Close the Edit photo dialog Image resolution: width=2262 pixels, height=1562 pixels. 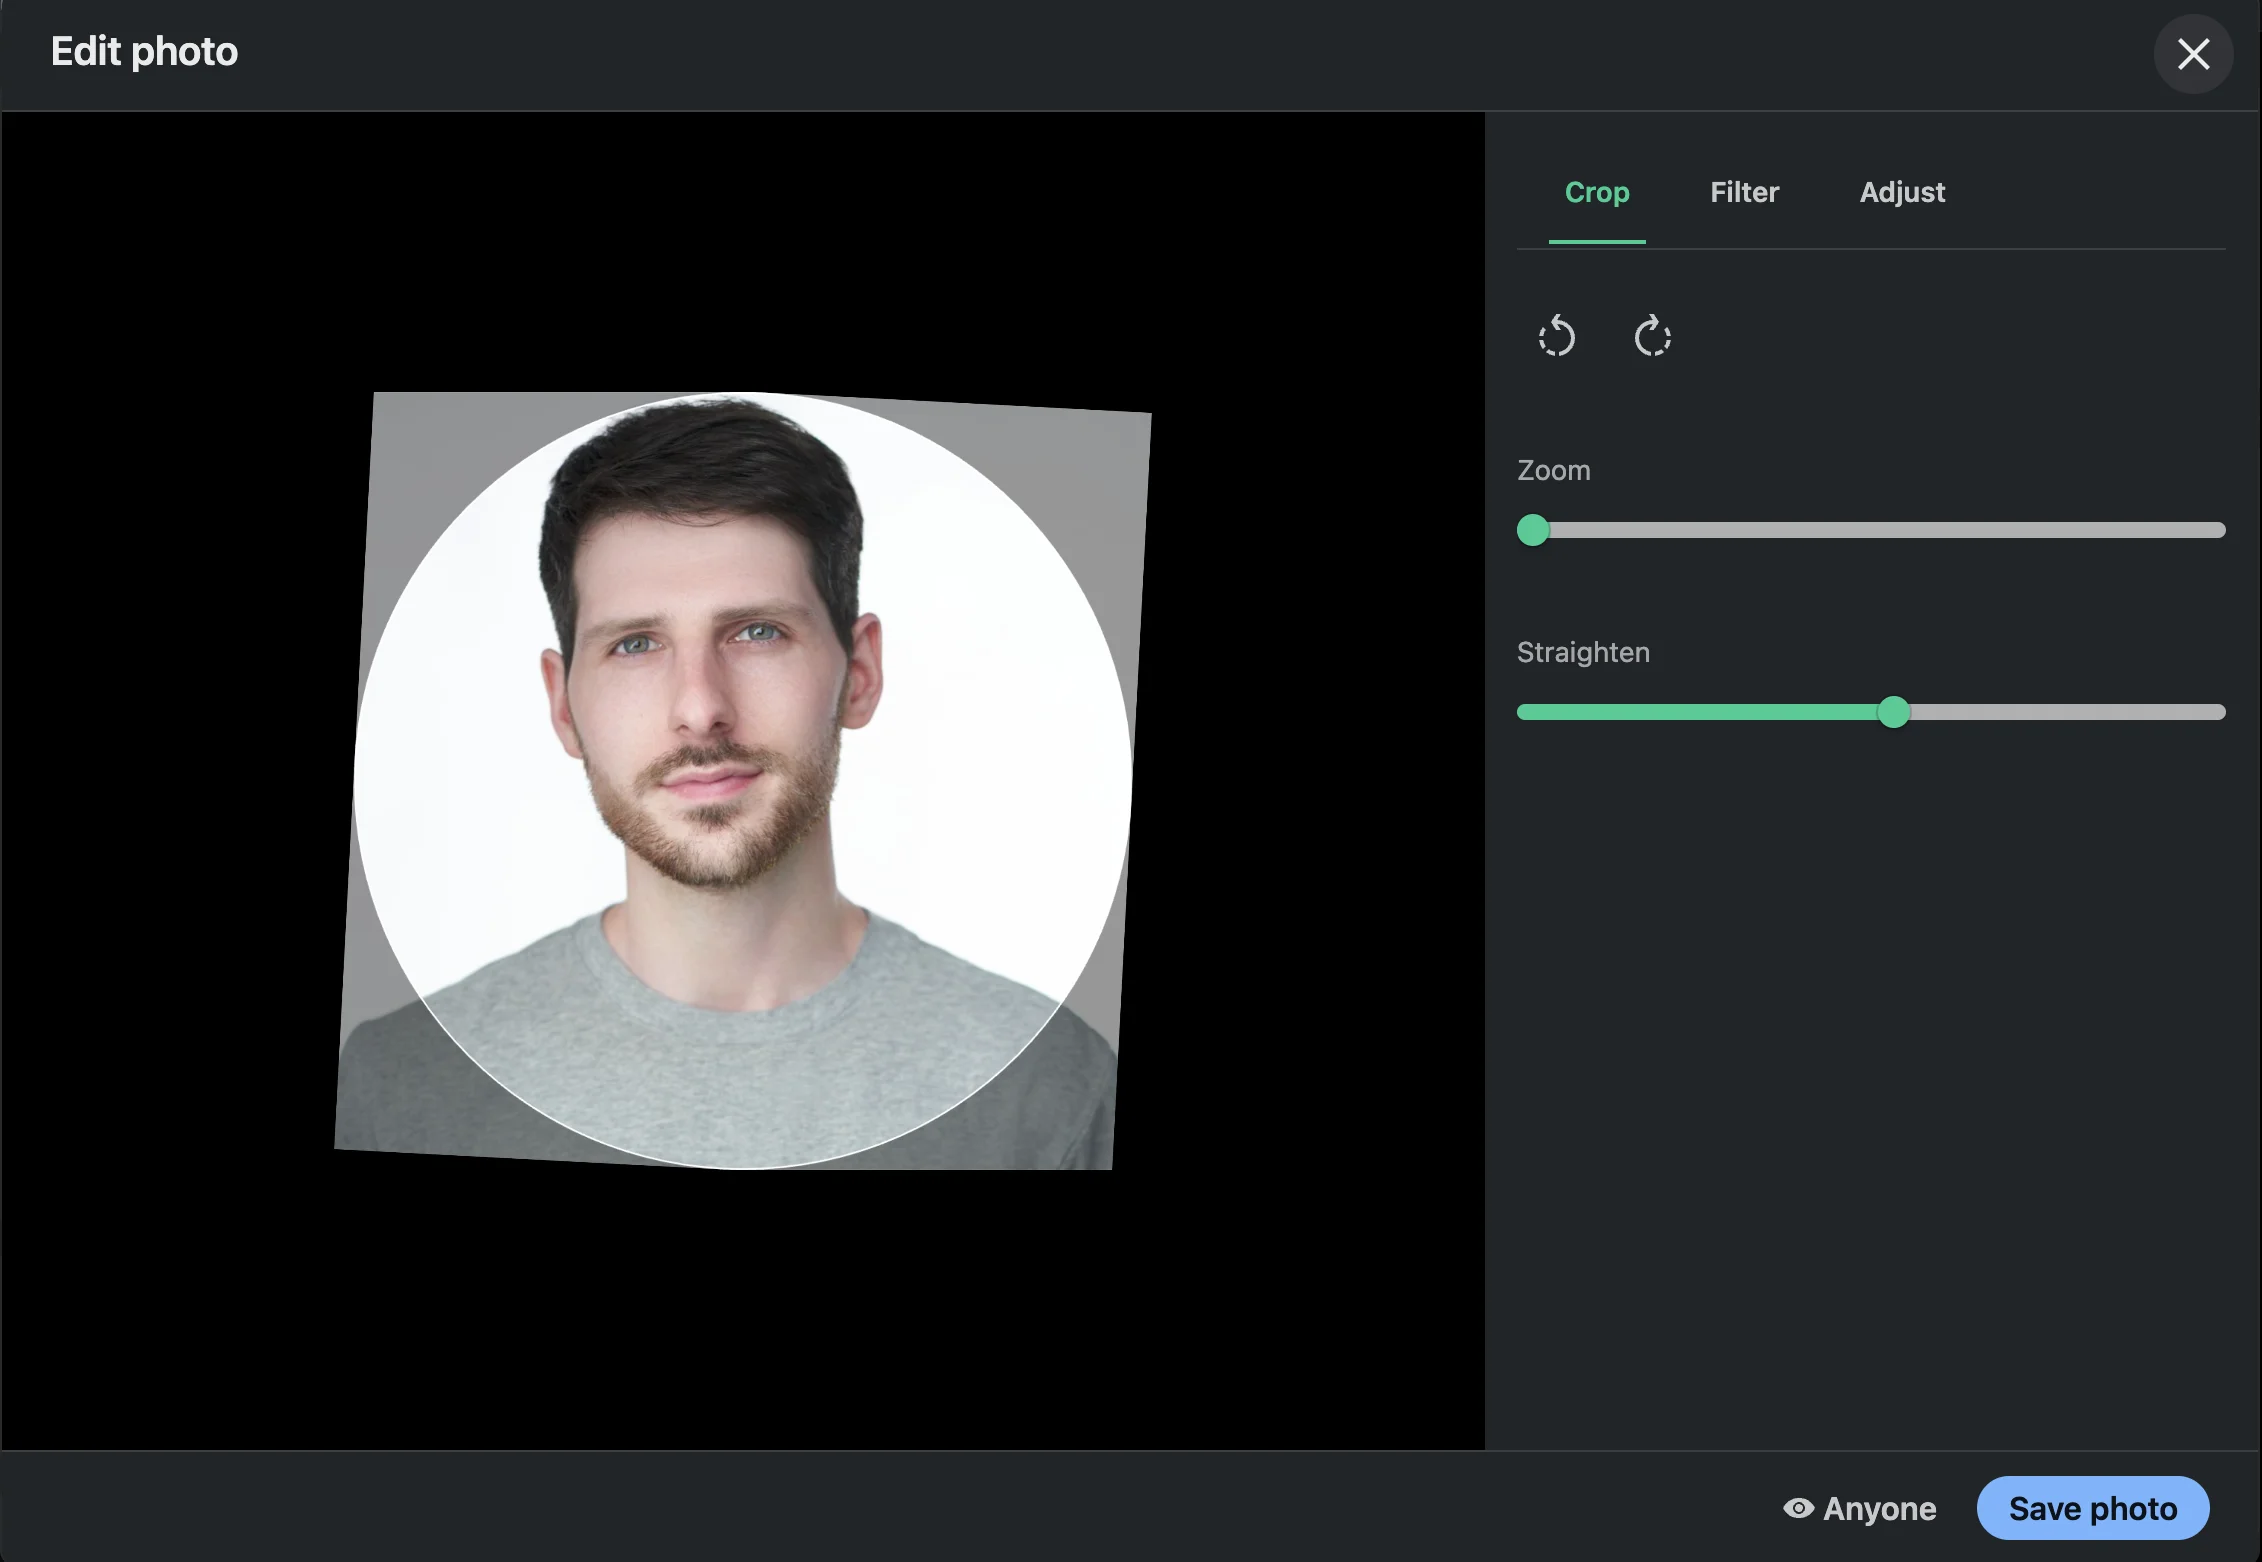pyautogui.click(x=2192, y=53)
